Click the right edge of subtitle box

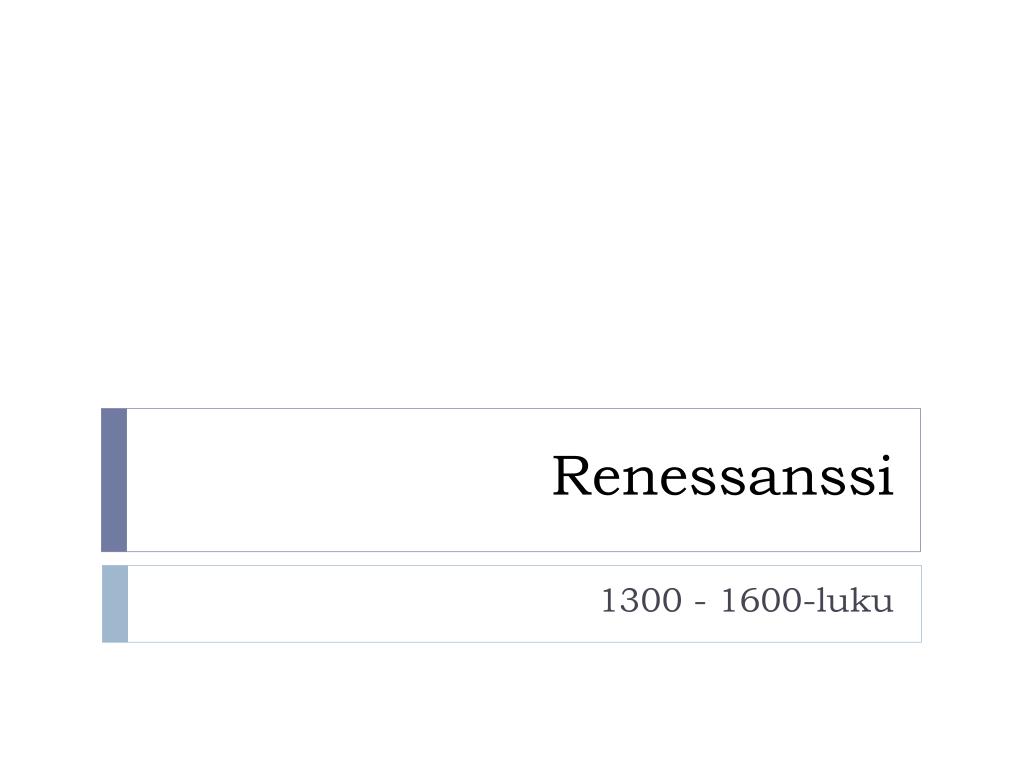click(921, 604)
